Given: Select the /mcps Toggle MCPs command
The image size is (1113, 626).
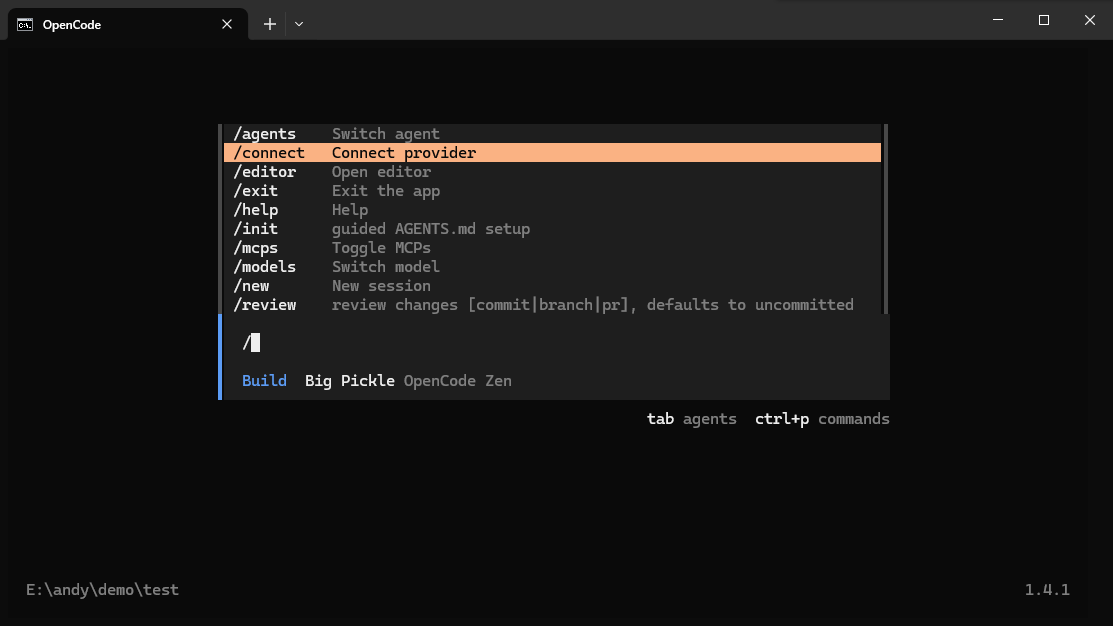Looking at the screenshot, I should 331,248.
